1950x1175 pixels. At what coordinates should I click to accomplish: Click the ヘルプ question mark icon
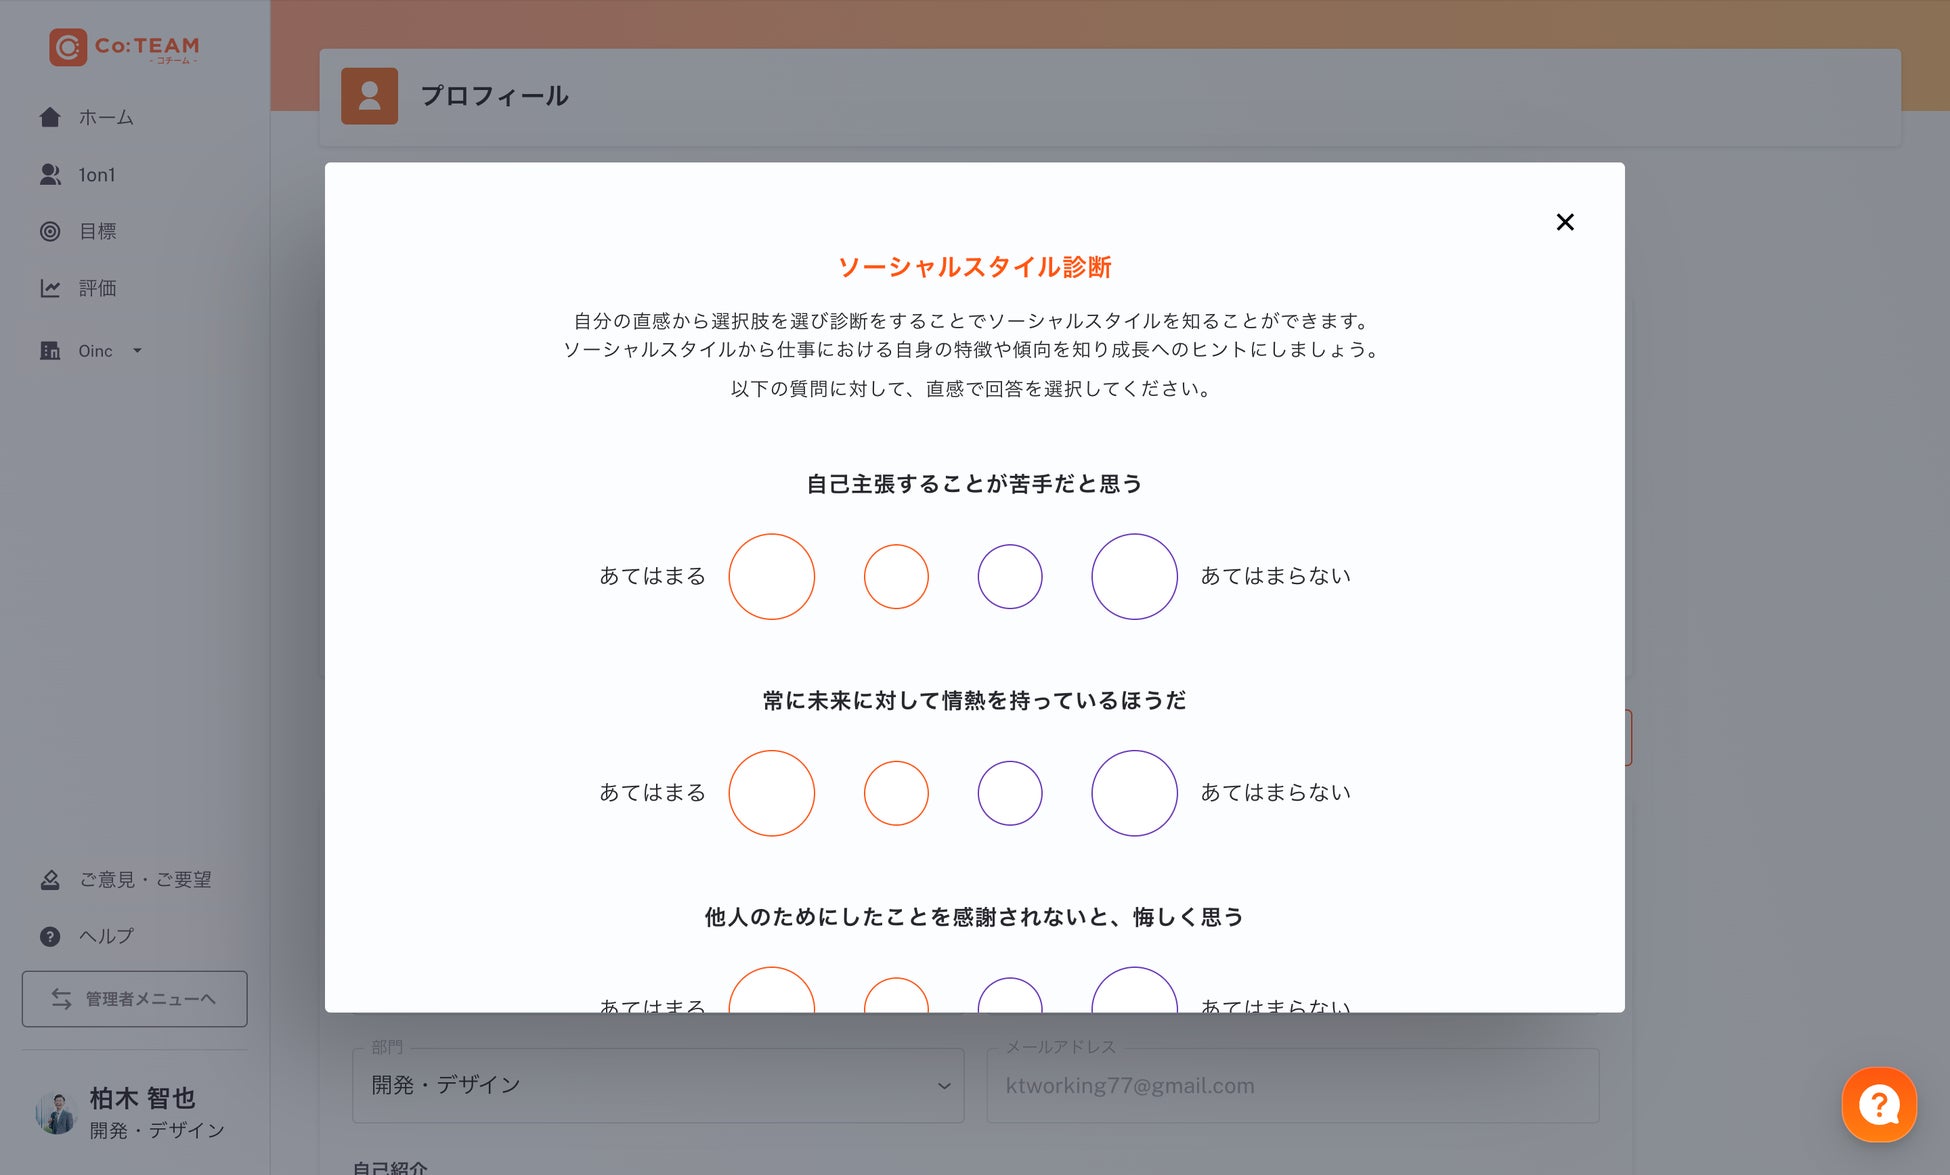click(x=50, y=937)
